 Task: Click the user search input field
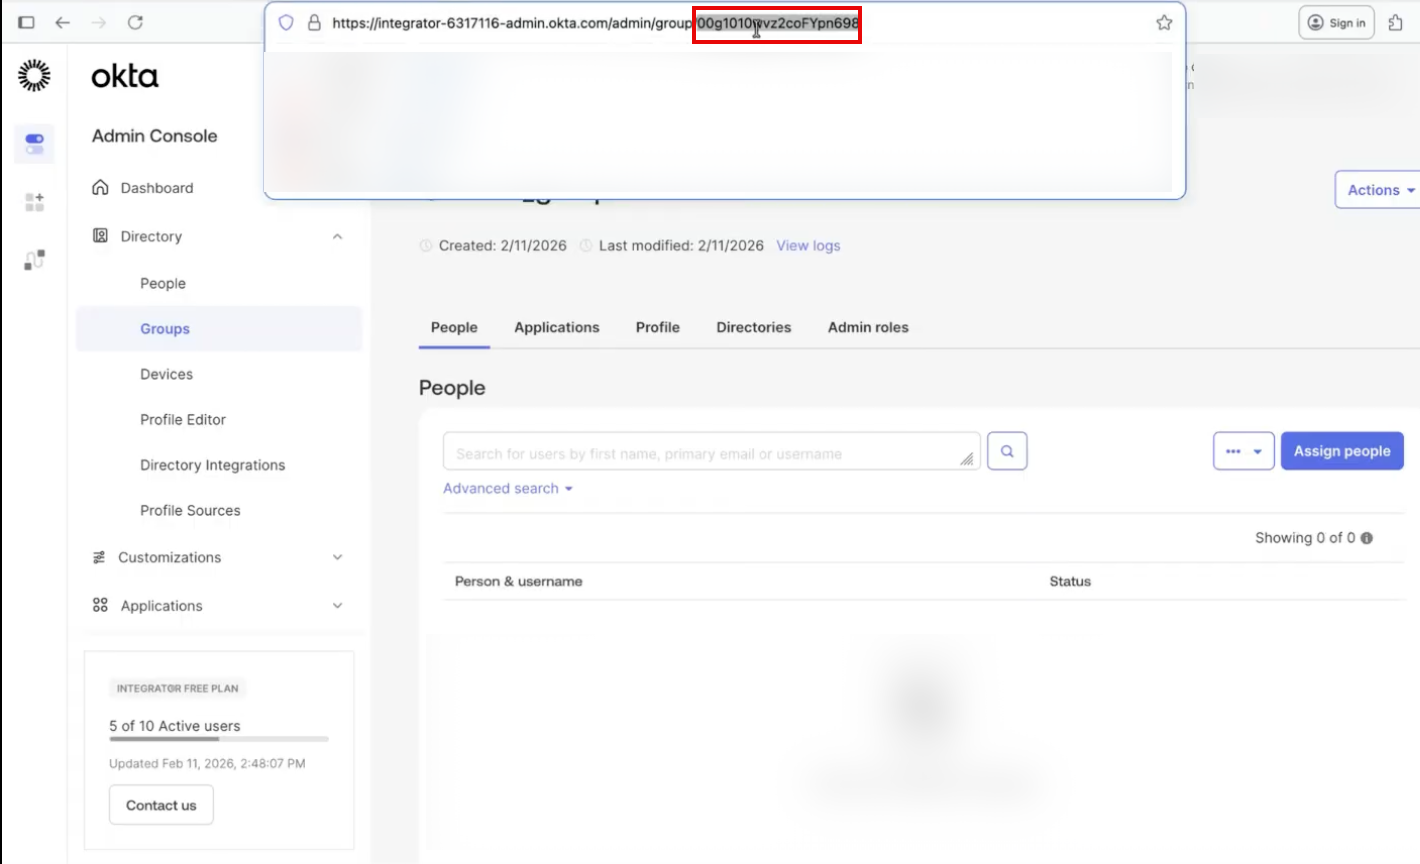[x=711, y=451]
